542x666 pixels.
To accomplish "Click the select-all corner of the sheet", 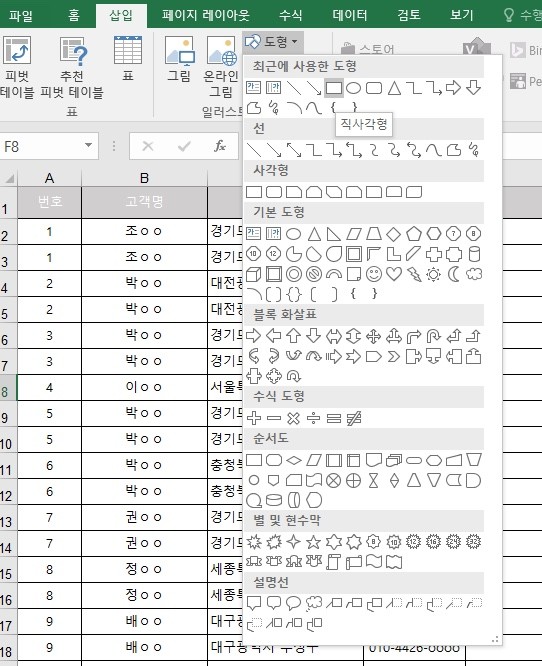I will point(8,178).
